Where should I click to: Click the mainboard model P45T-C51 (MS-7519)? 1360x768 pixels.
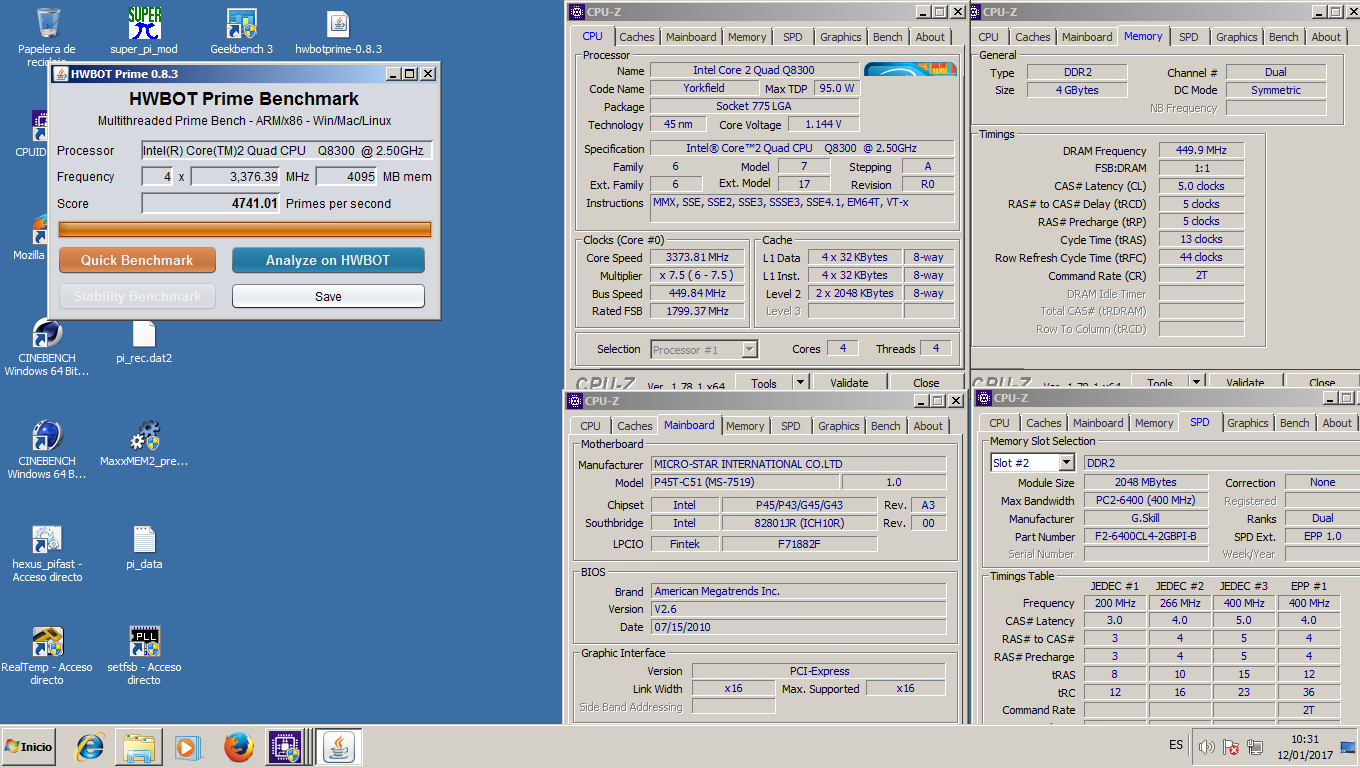pyautogui.click(x=745, y=482)
